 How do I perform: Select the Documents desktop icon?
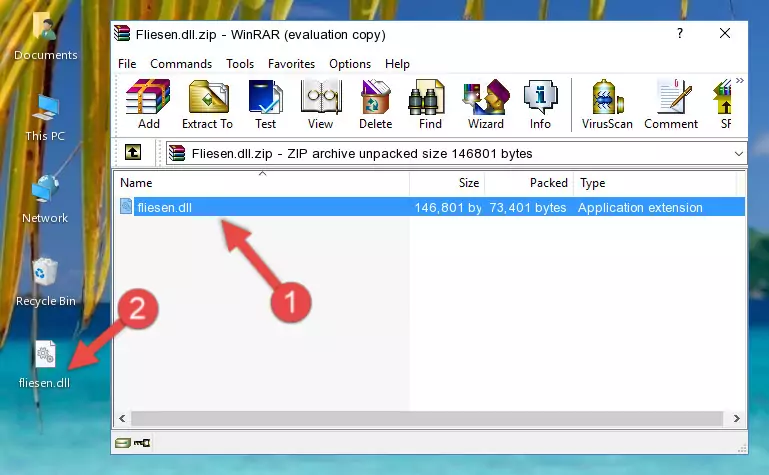coord(45,36)
